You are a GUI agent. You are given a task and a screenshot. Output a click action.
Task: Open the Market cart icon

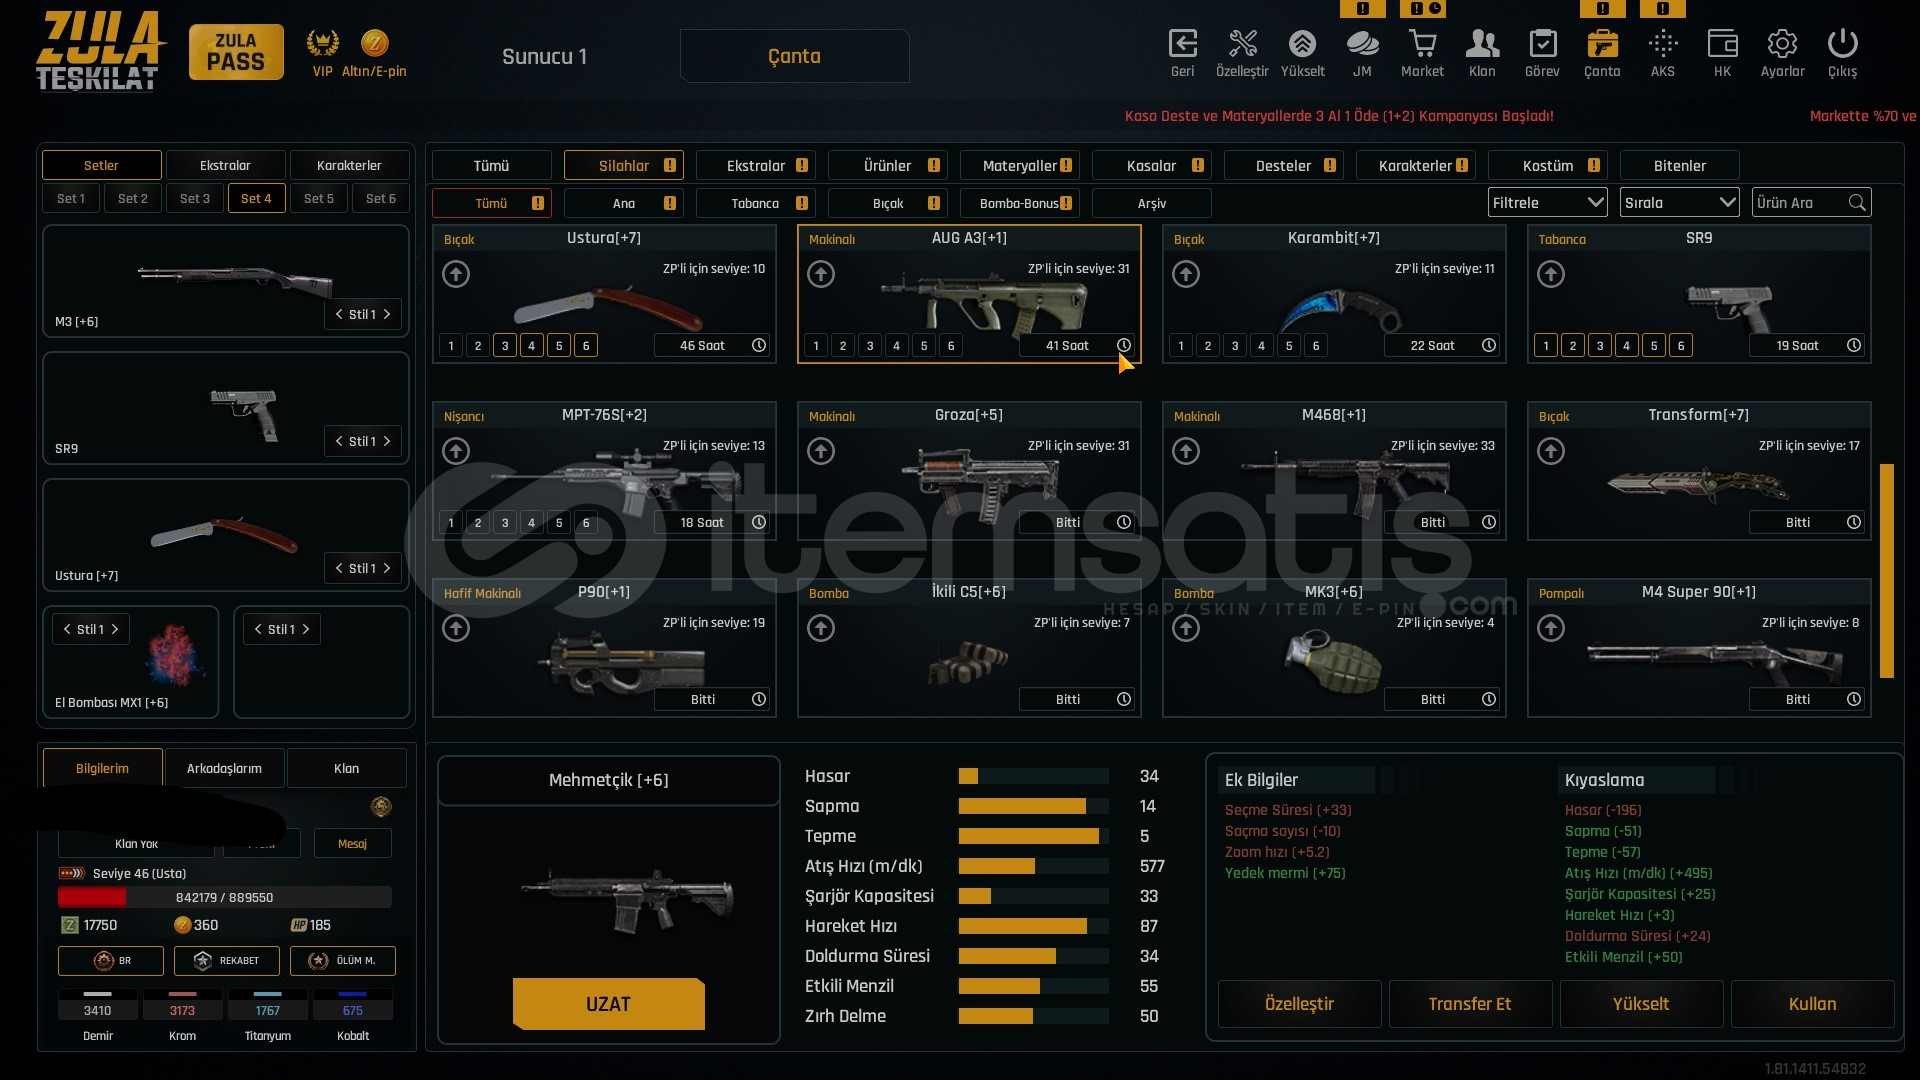(1422, 45)
